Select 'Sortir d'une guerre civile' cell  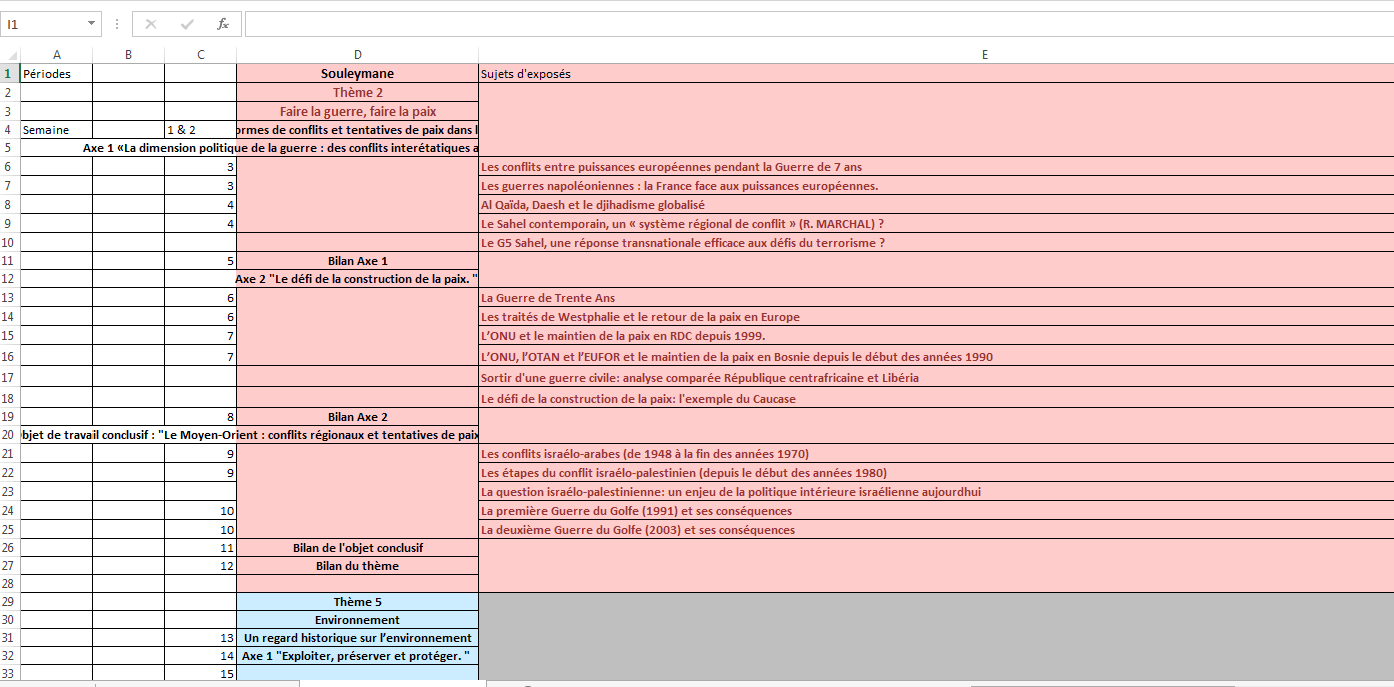tap(936, 378)
